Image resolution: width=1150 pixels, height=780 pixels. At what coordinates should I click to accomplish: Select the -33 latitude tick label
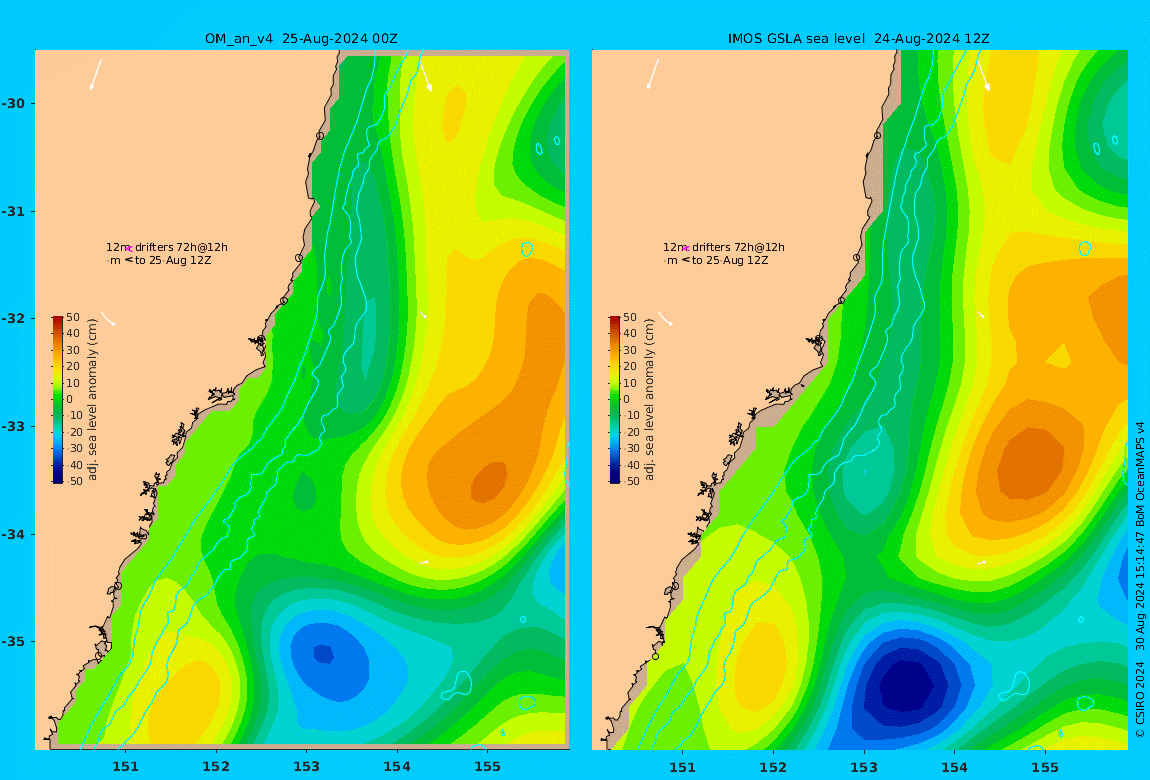point(13,426)
